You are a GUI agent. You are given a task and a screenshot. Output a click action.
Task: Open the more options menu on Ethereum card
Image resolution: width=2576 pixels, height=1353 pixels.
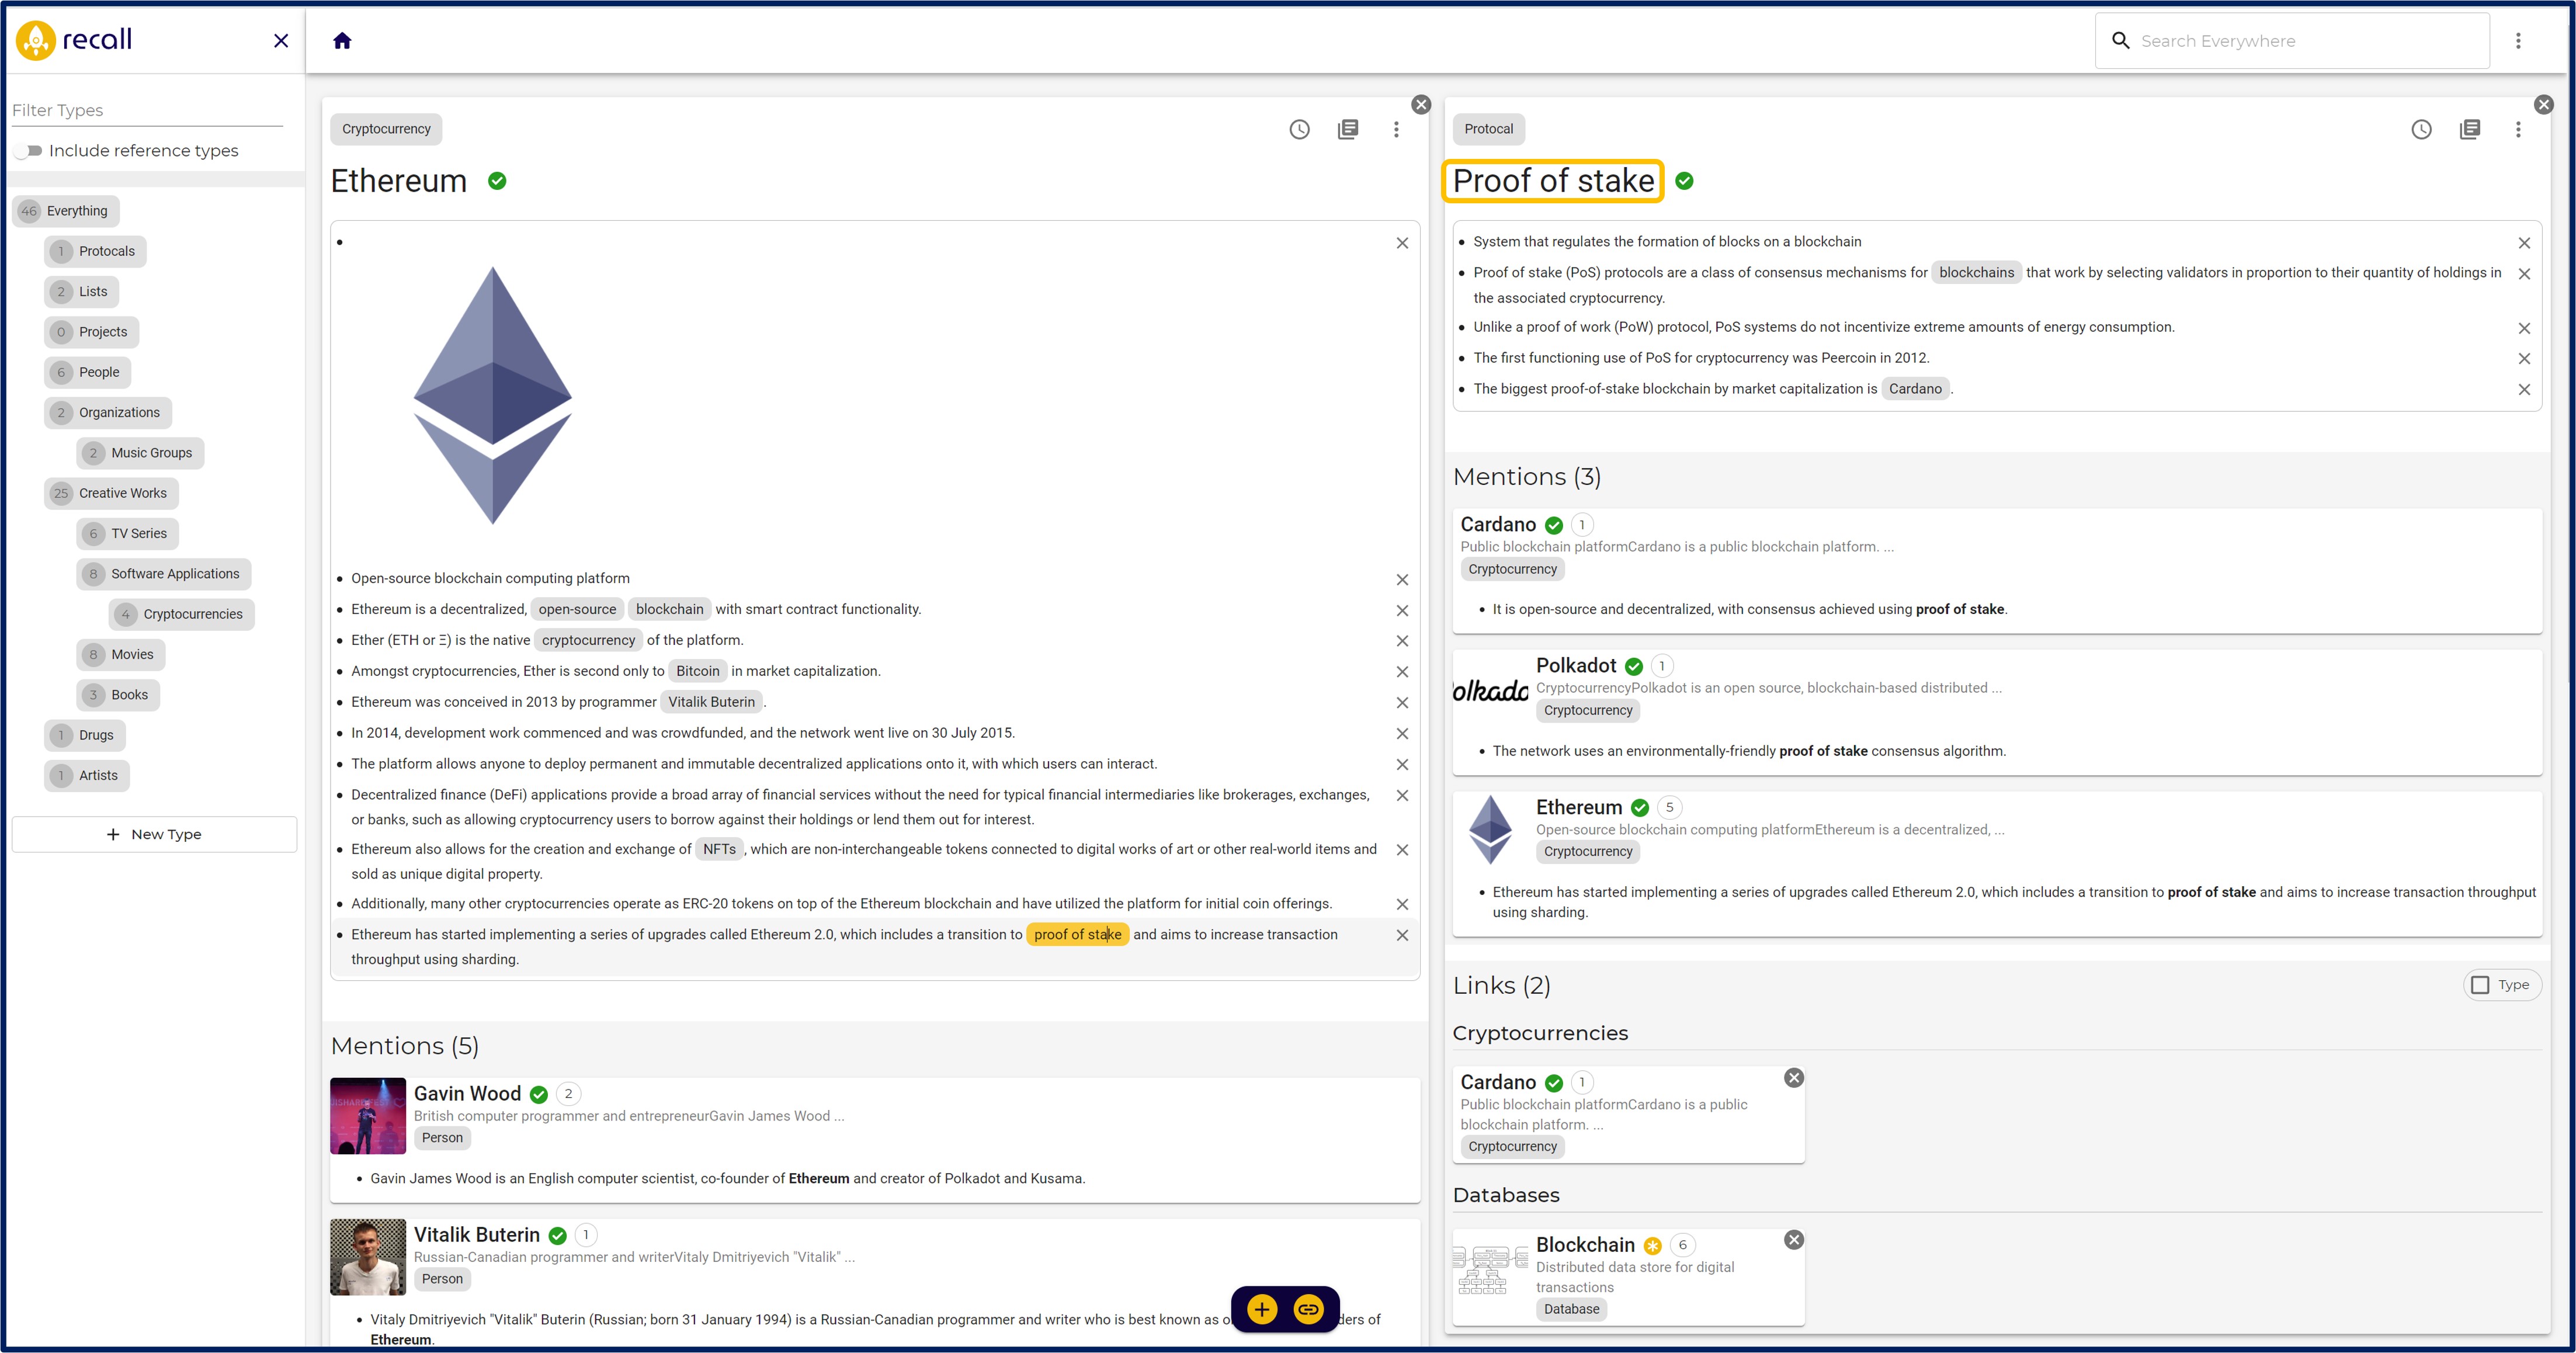coord(1396,129)
